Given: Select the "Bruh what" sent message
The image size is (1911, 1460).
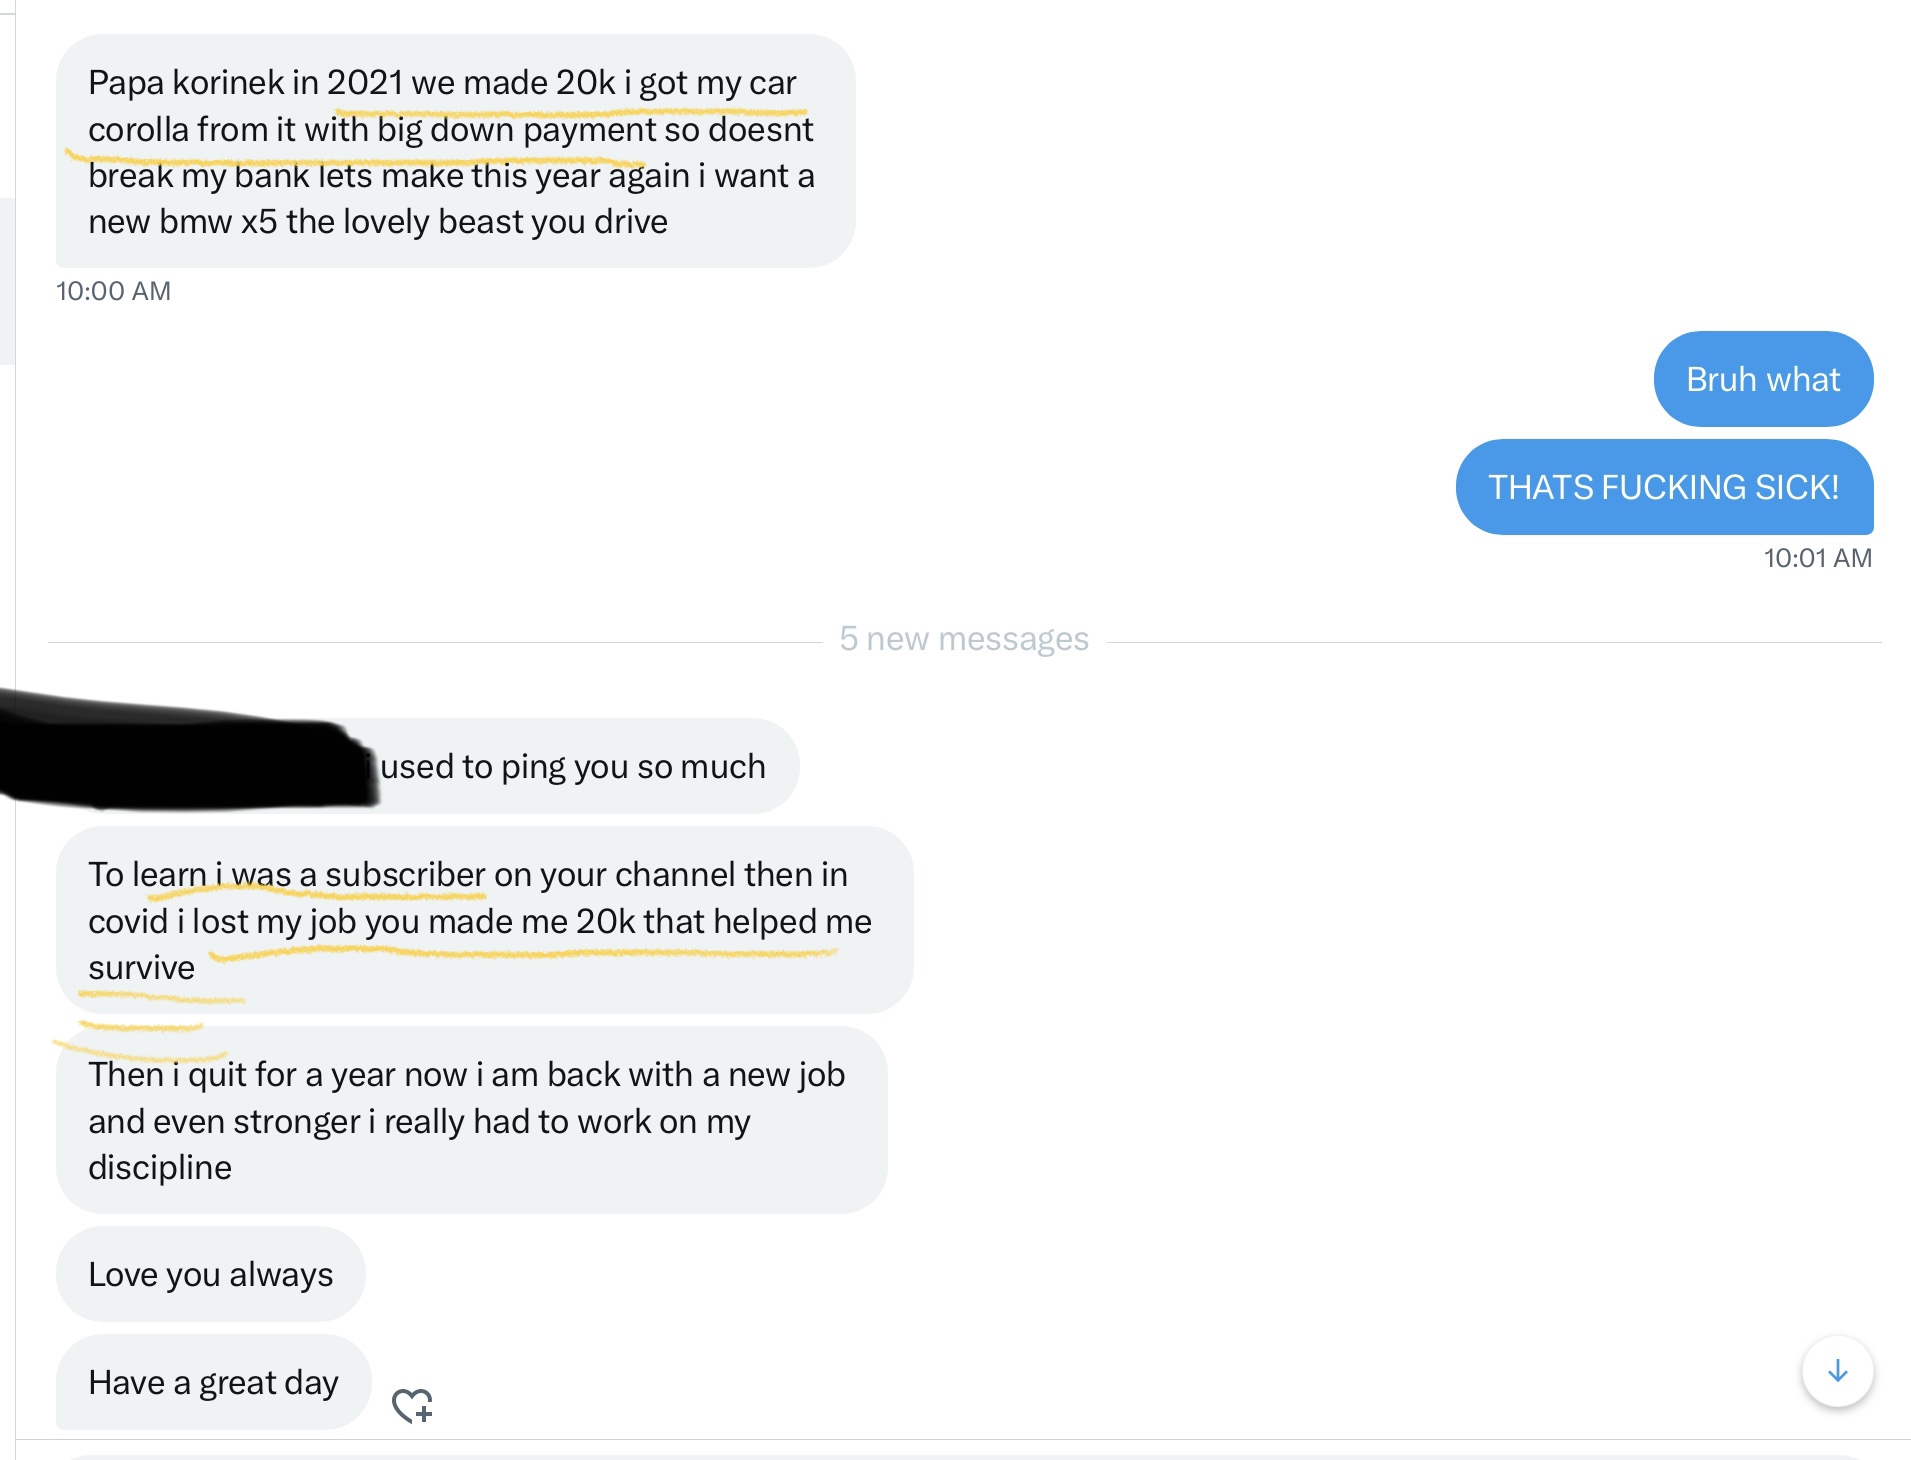Looking at the screenshot, I should (x=1762, y=380).
